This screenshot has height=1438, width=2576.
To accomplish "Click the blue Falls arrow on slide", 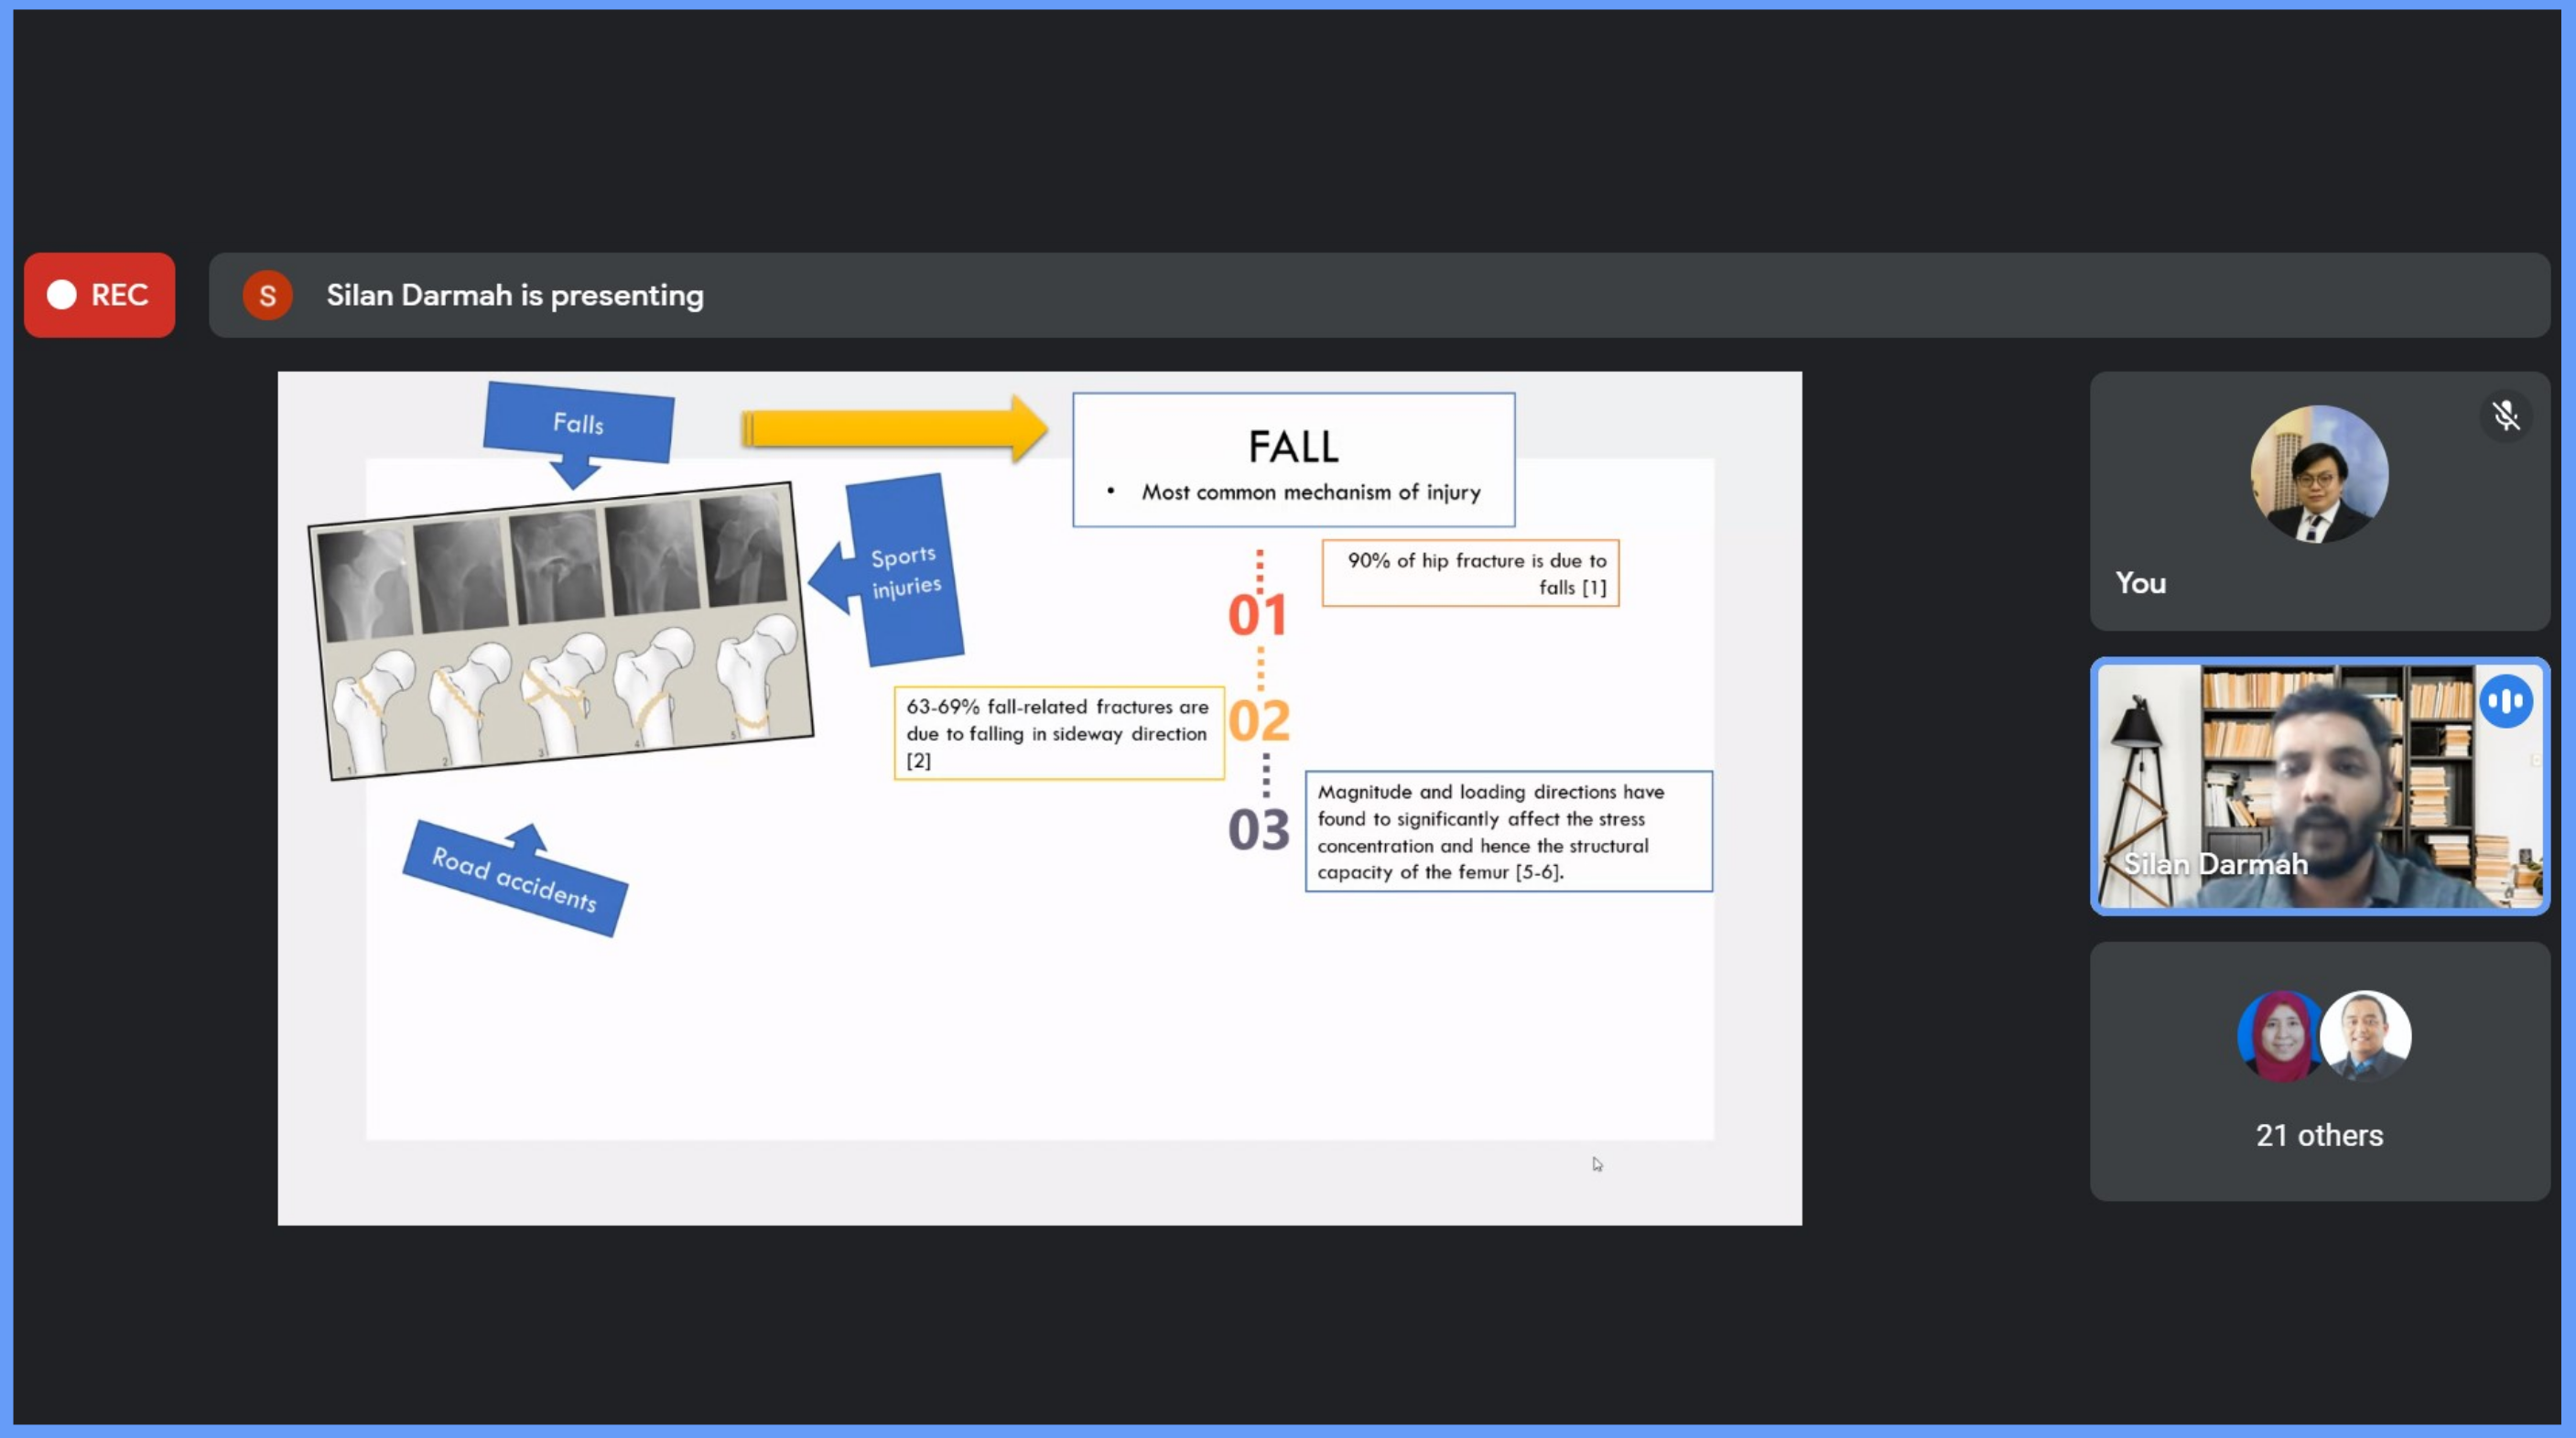I will click(x=578, y=425).
